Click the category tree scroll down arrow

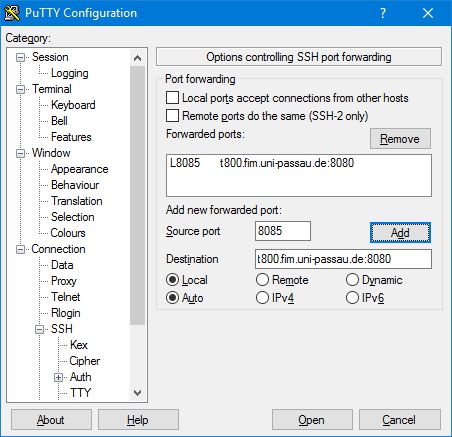point(137,393)
